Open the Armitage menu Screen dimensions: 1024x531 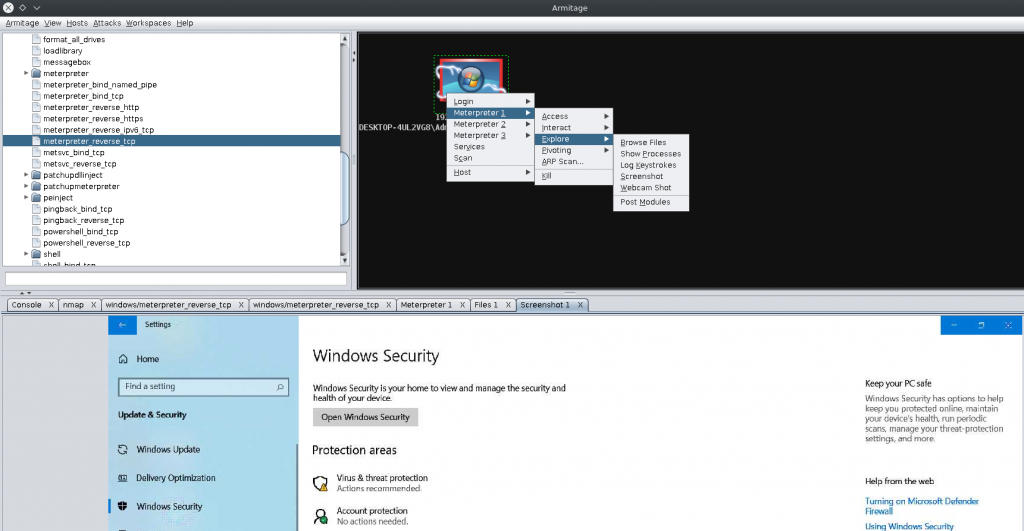[x=22, y=23]
